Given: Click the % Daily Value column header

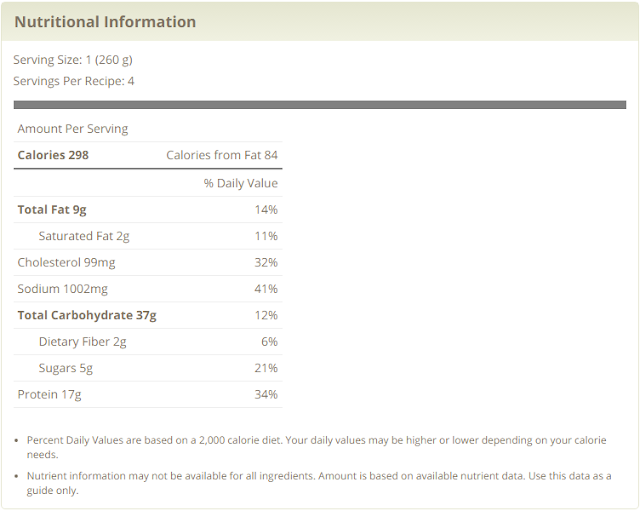Looking at the screenshot, I should [x=241, y=183].
